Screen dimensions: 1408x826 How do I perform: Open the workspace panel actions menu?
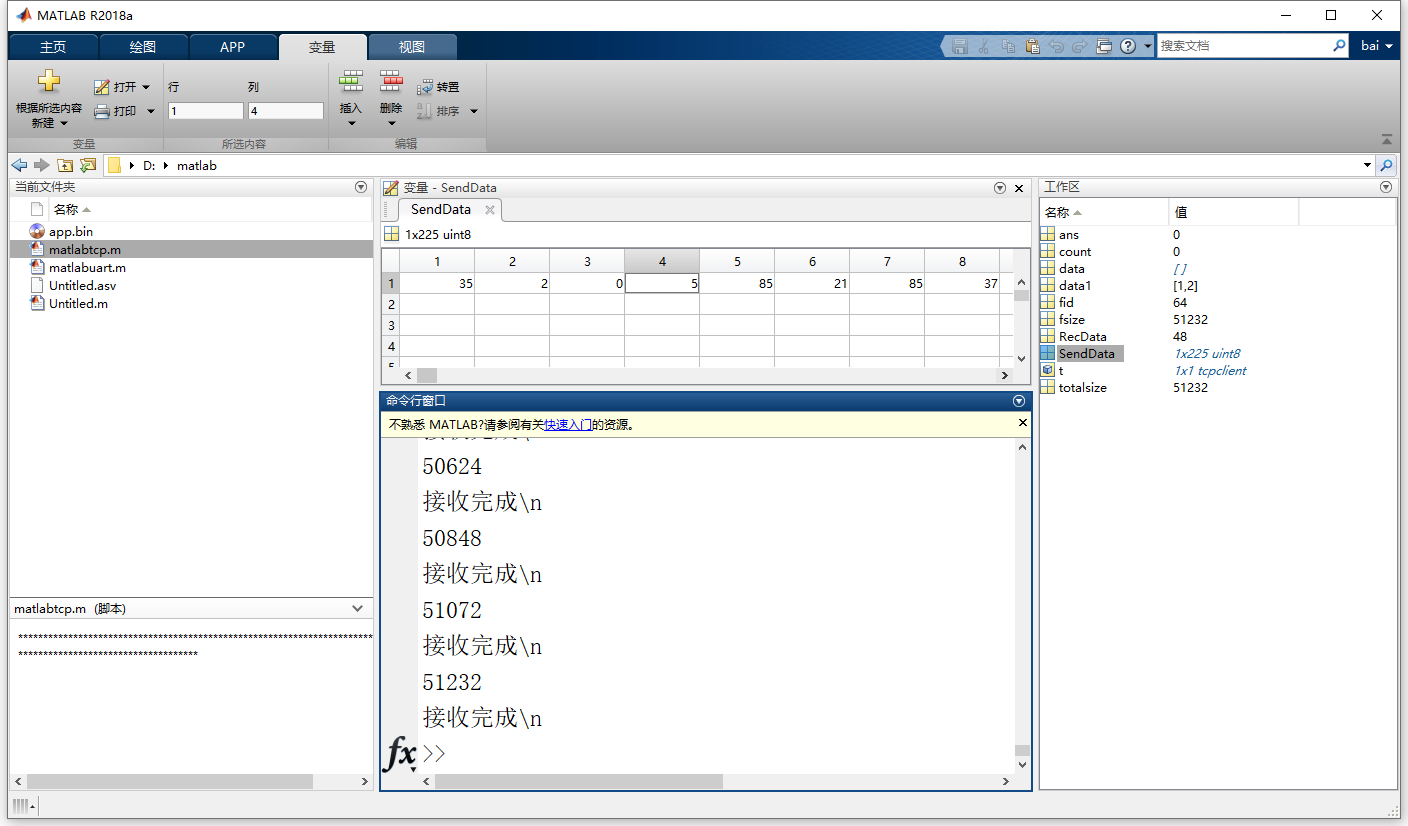(1386, 187)
